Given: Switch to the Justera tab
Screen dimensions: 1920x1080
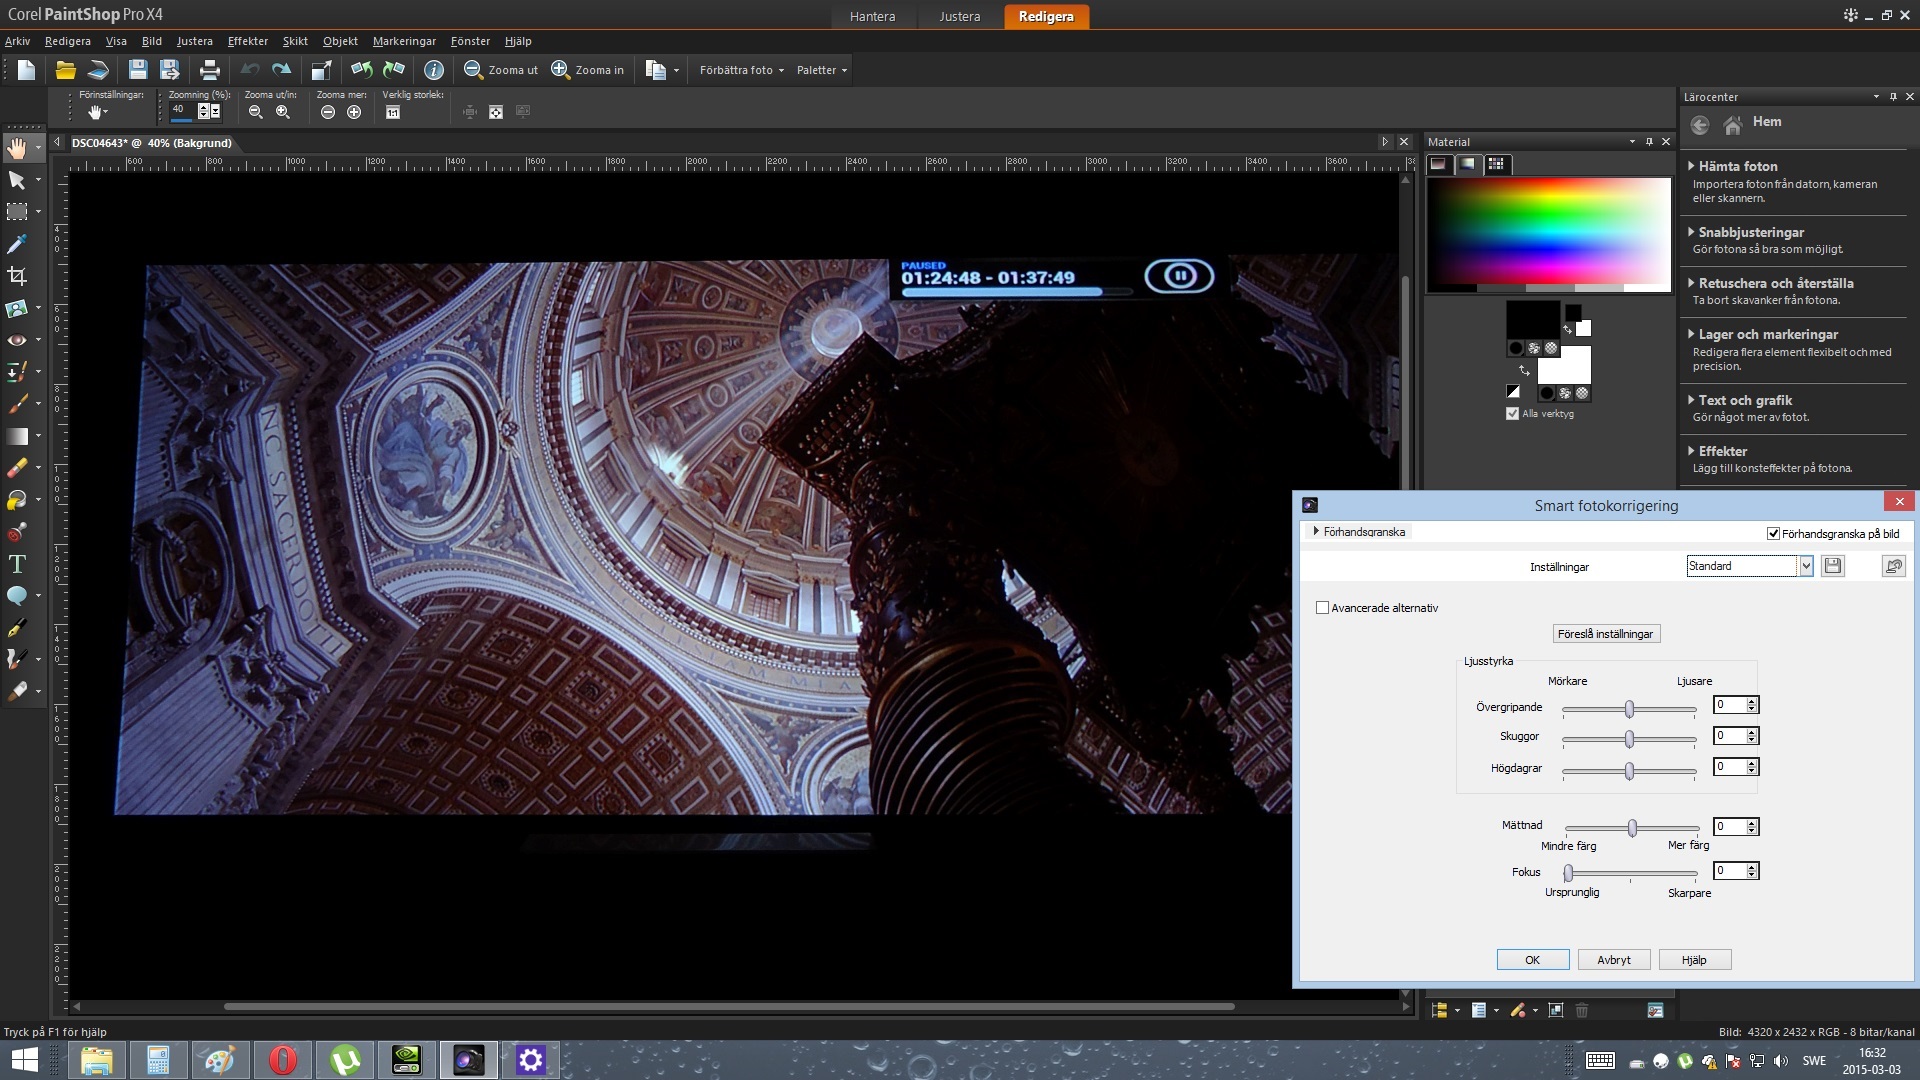Looking at the screenshot, I should (x=959, y=16).
